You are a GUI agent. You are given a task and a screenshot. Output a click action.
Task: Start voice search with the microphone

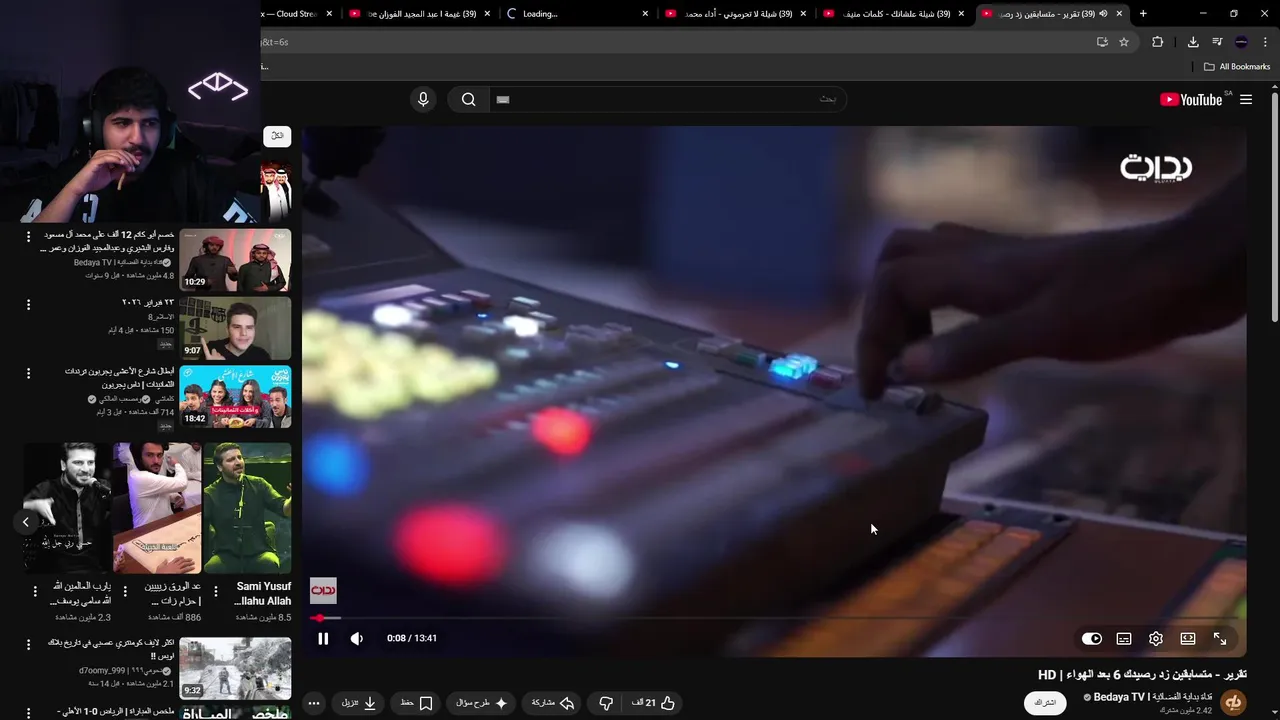(423, 99)
